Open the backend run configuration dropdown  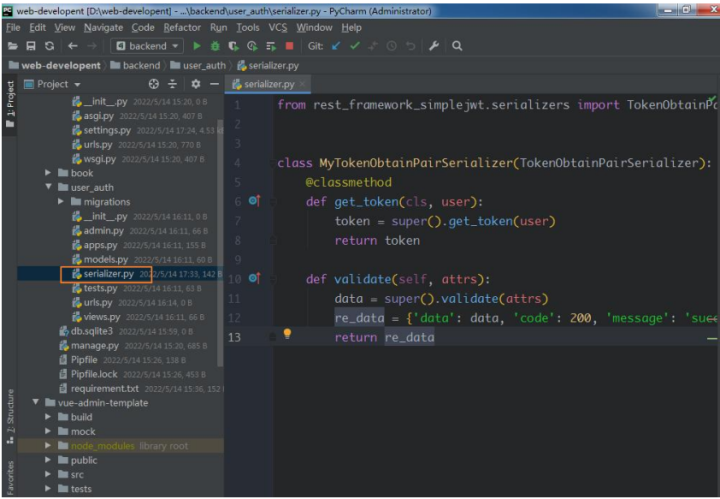tap(147, 46)
